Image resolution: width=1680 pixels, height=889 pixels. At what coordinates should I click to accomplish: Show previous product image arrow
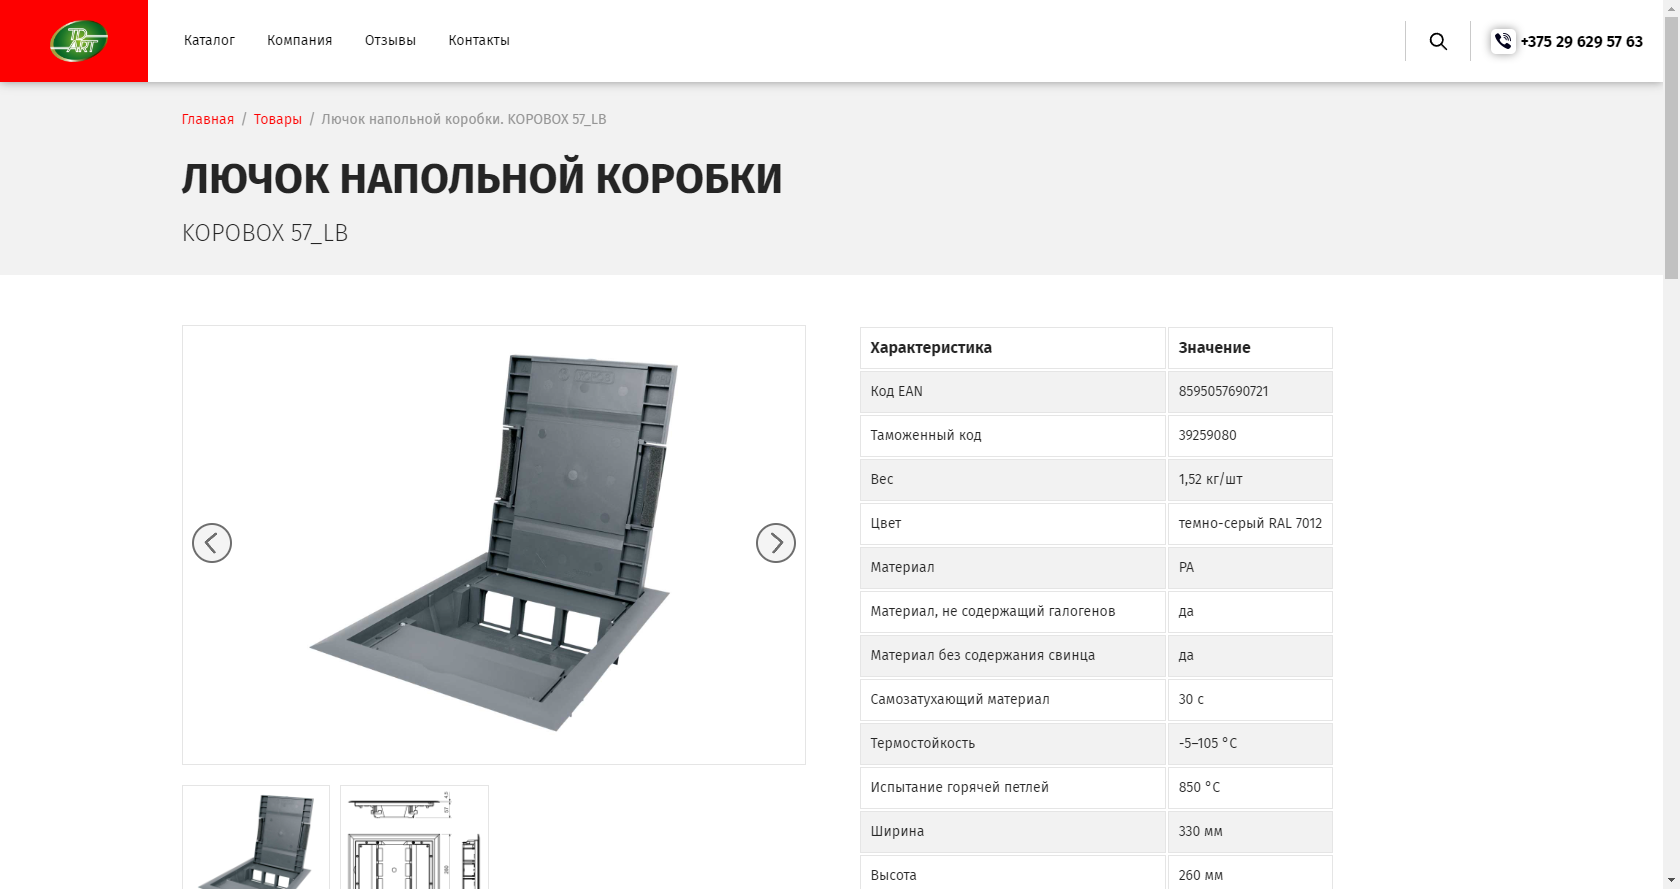212,543
